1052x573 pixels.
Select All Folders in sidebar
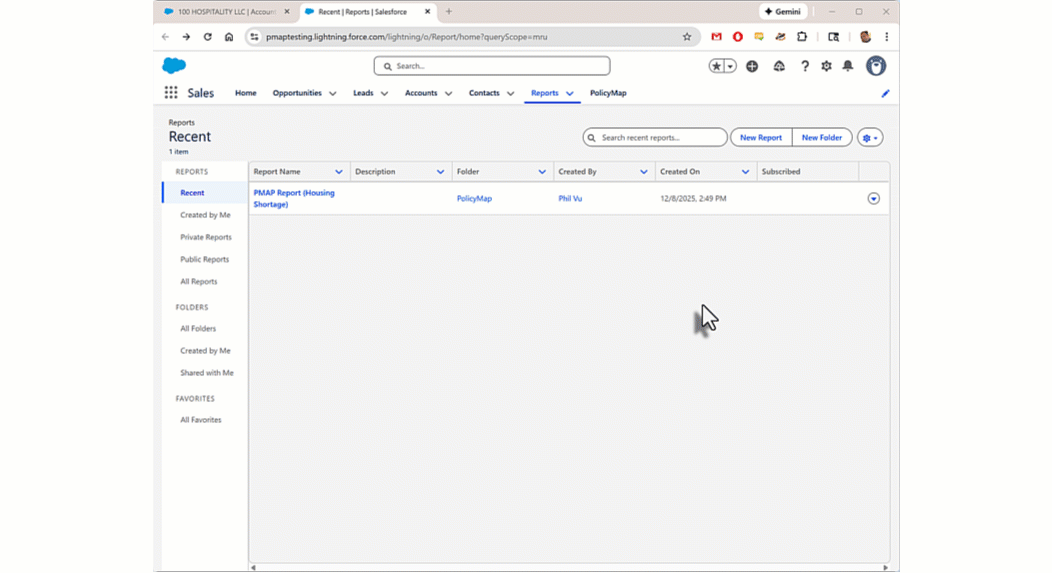tap(198, 328)
